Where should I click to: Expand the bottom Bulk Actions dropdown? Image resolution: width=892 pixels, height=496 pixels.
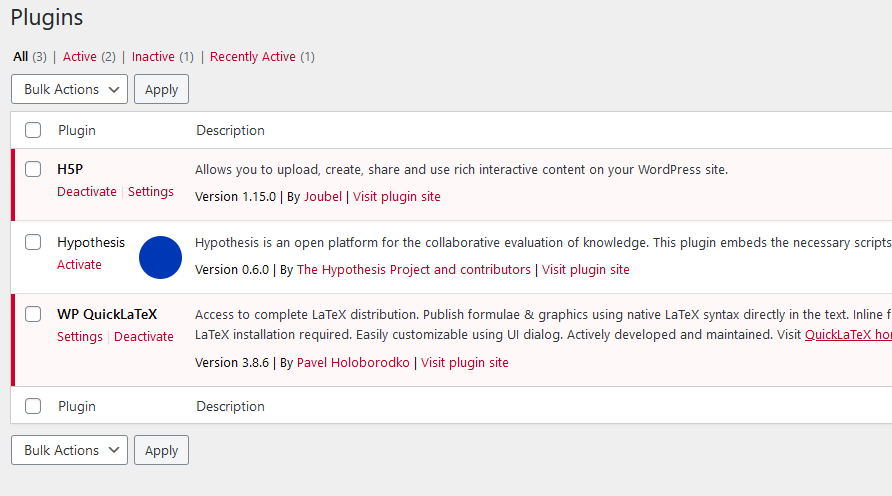(69, 450)
